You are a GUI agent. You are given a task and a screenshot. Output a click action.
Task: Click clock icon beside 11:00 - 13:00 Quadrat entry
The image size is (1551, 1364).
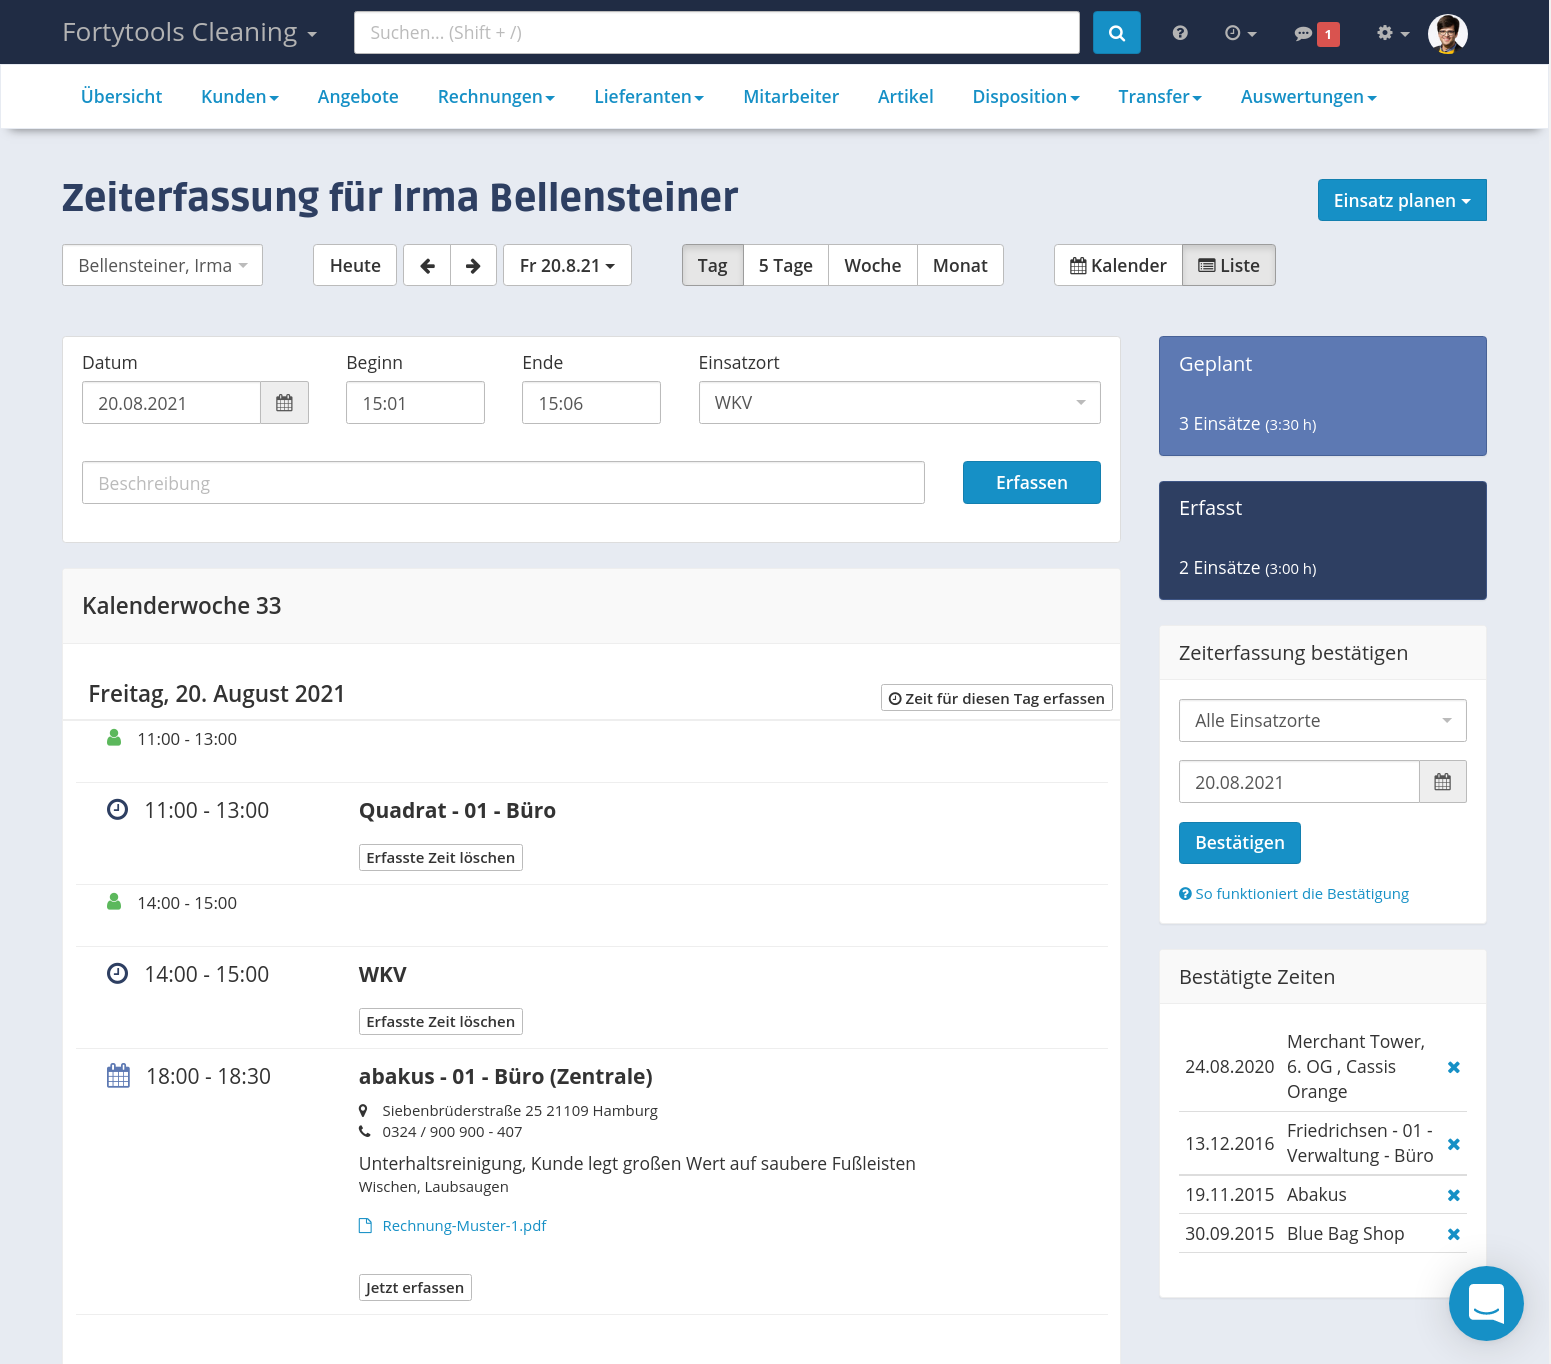(118, 810)
